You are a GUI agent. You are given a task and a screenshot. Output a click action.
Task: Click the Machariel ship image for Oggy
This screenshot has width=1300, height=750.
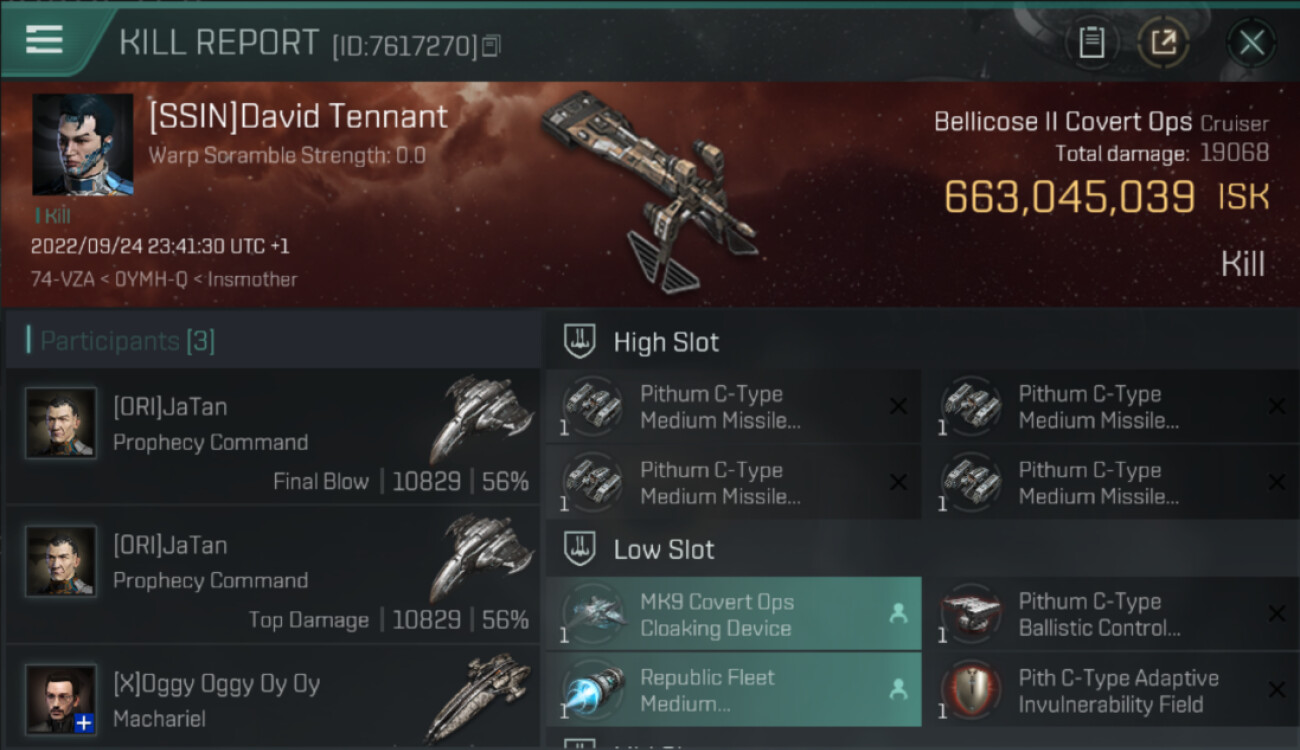tap(478, 697)
